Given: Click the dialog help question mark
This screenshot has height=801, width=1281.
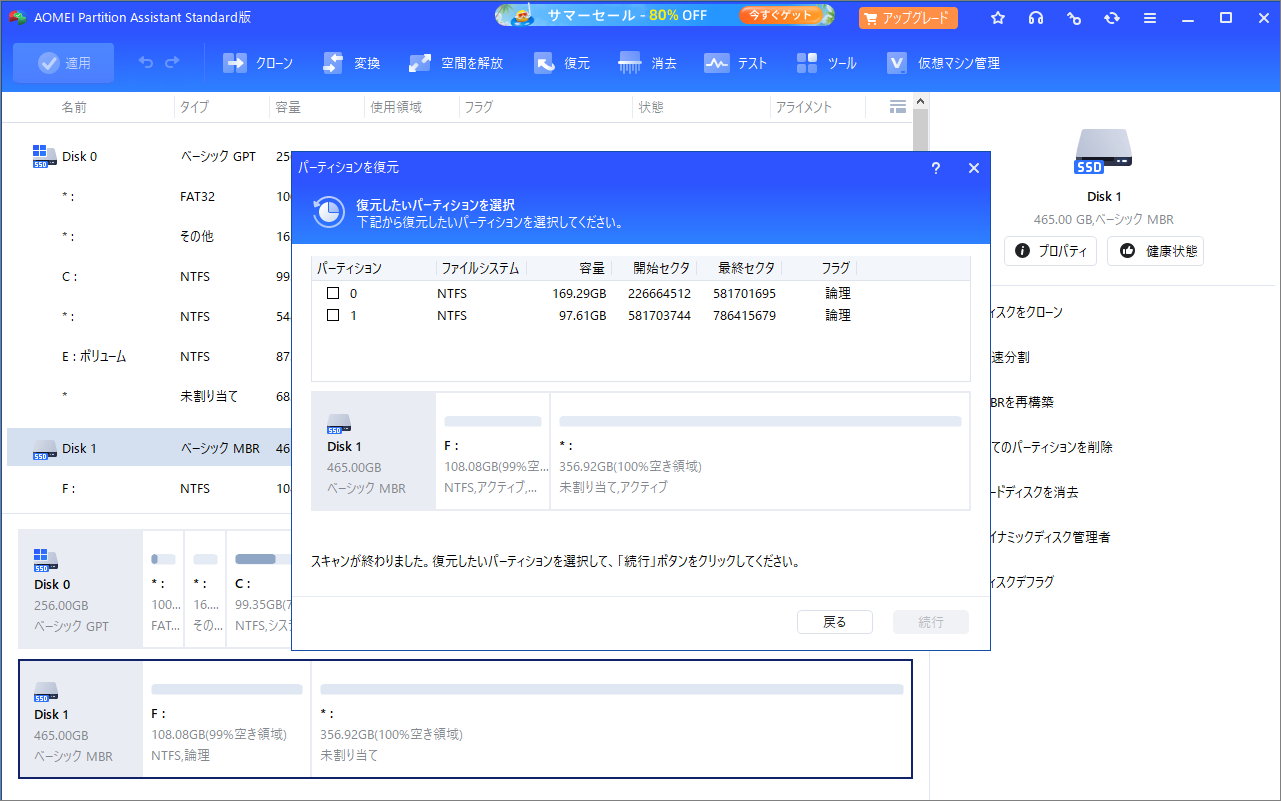Looking at the screenshot, I should (x=936, y=168).
